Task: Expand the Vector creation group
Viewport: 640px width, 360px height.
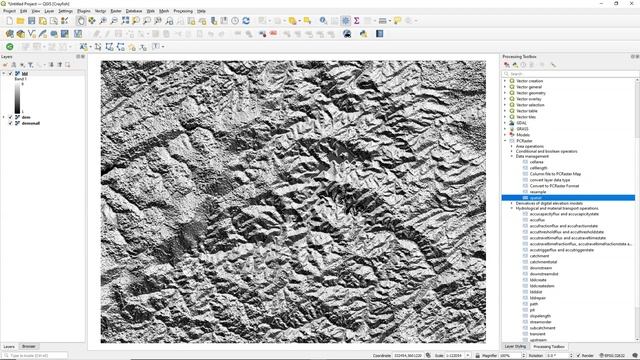Action: 505,81
